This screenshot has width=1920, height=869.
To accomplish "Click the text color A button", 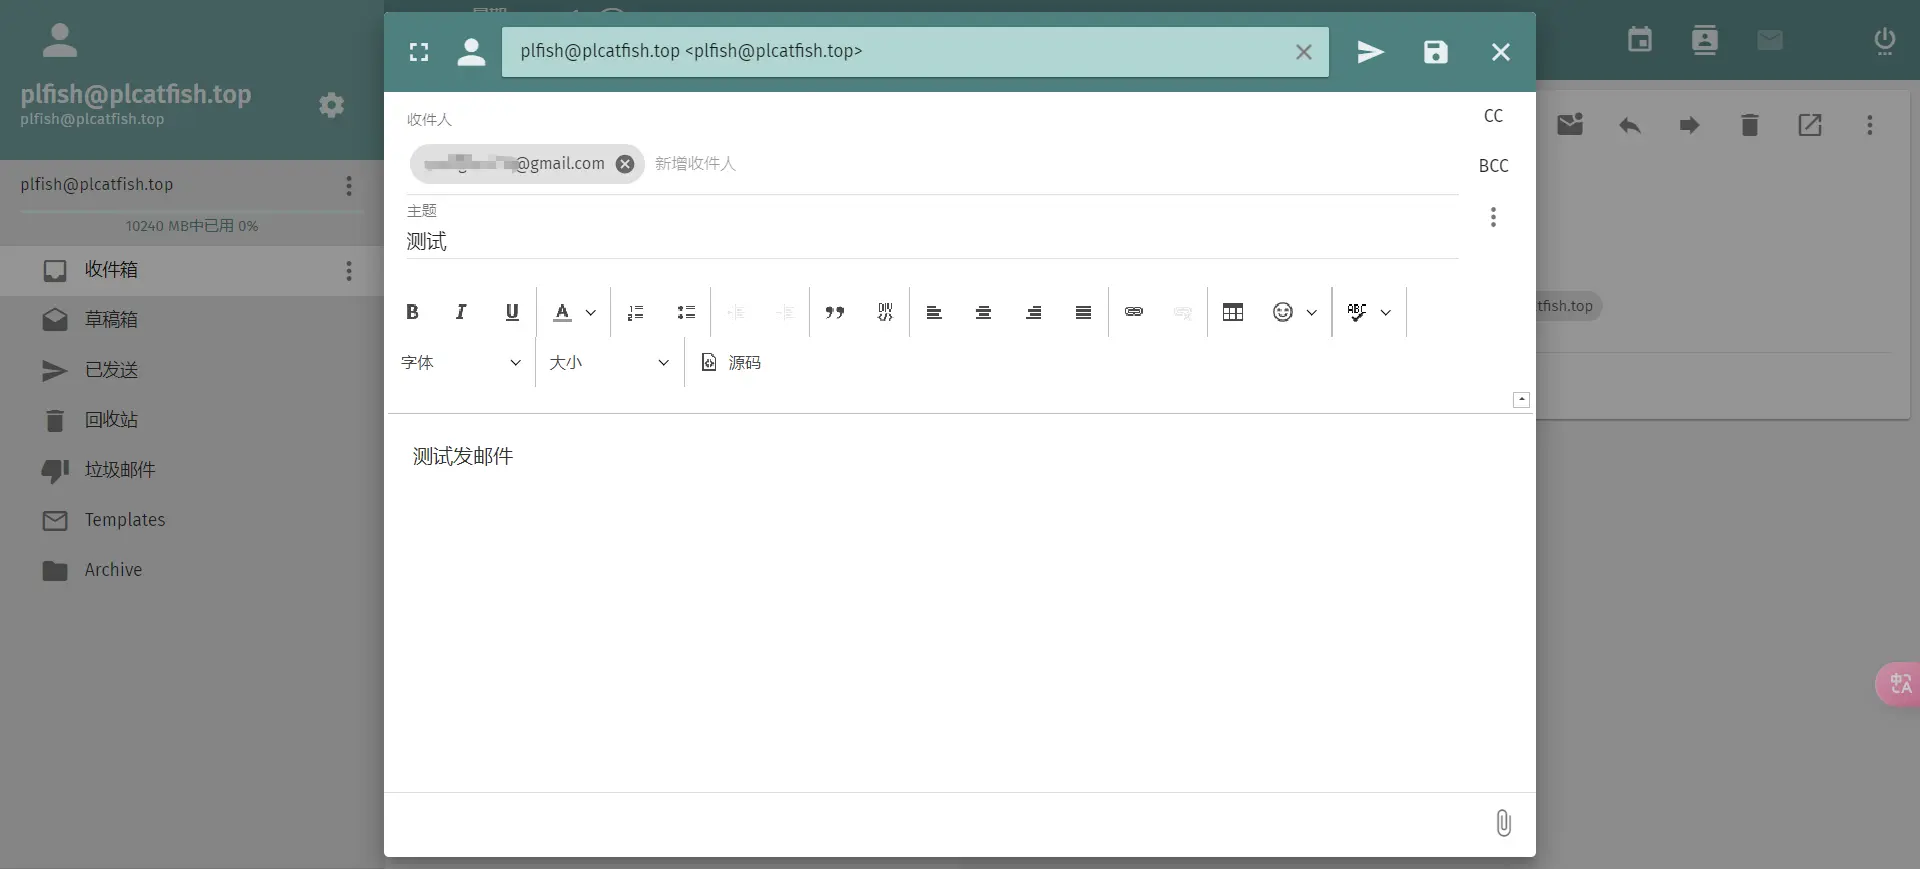I will click(x=562, y=312).
